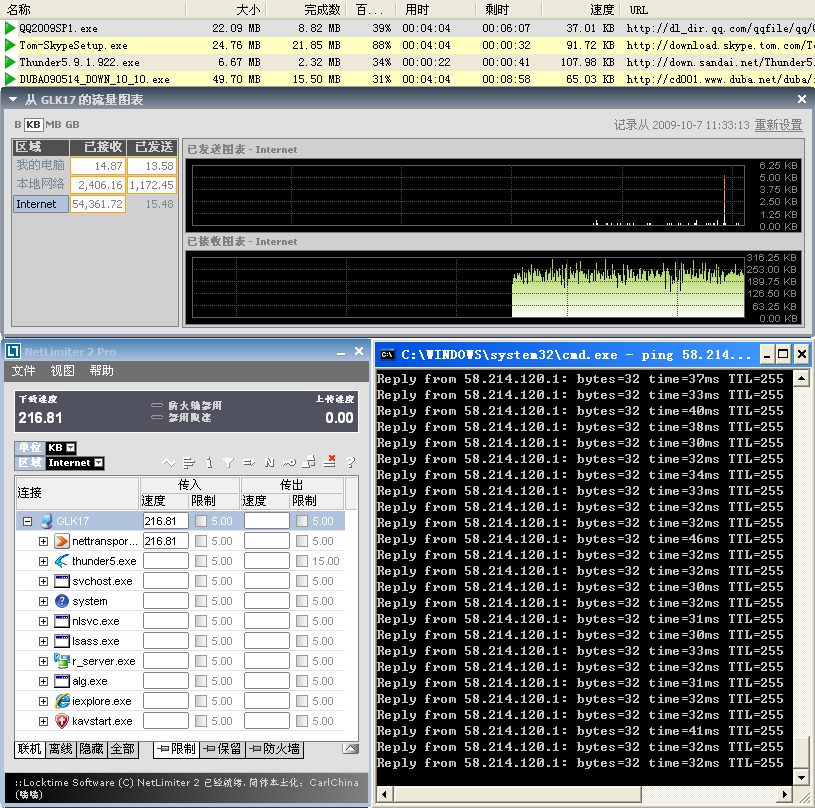Toggle incoming limit checkbox for svchost.exe

tap(201, 581)
